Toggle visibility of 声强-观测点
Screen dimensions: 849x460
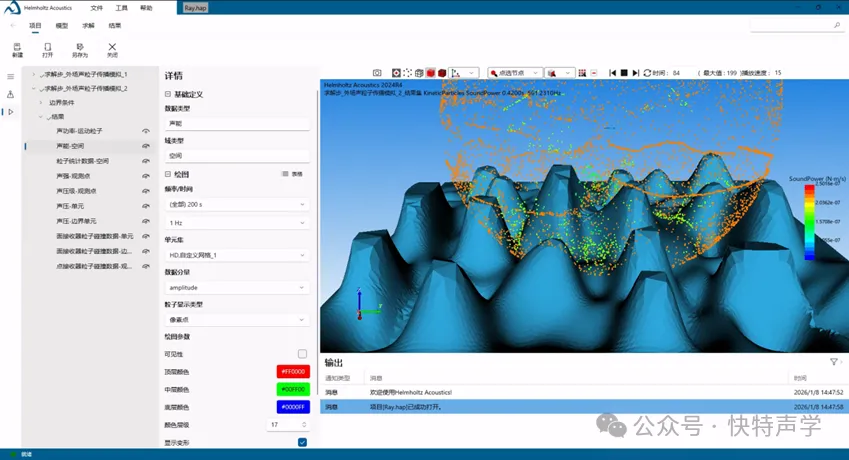pos(146,176)
